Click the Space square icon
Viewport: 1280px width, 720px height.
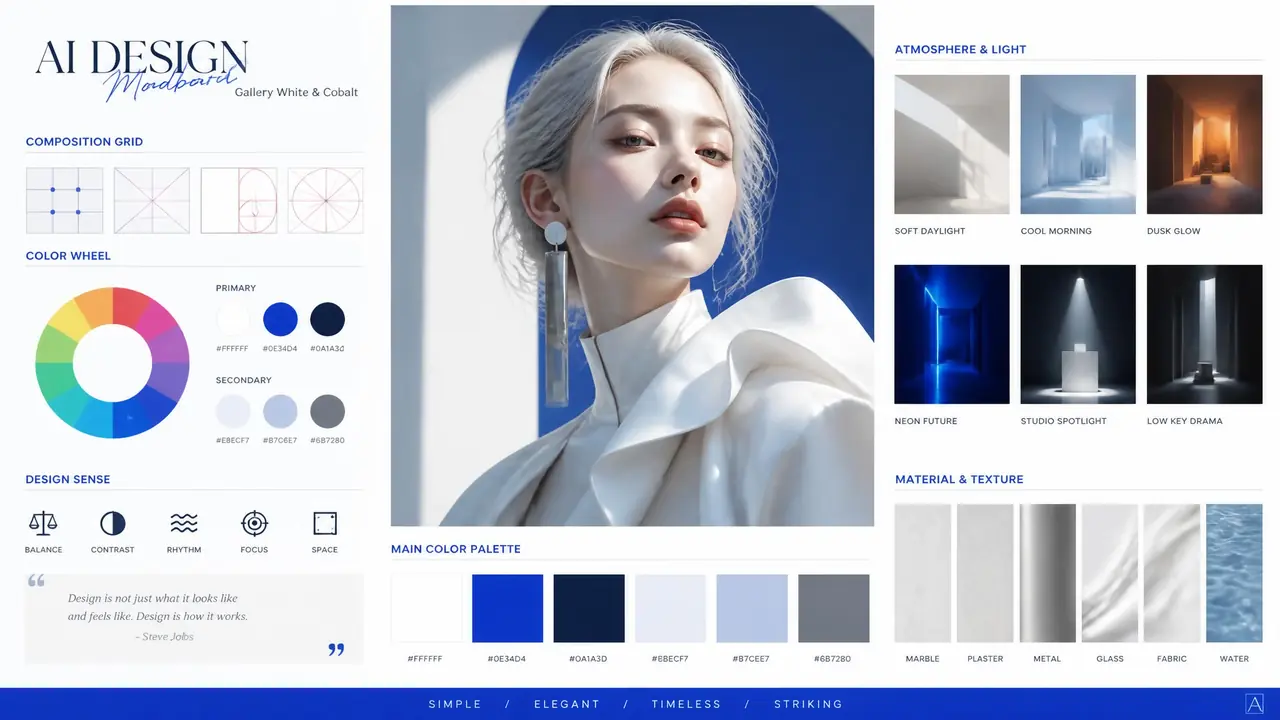click(x=325, y=523)
